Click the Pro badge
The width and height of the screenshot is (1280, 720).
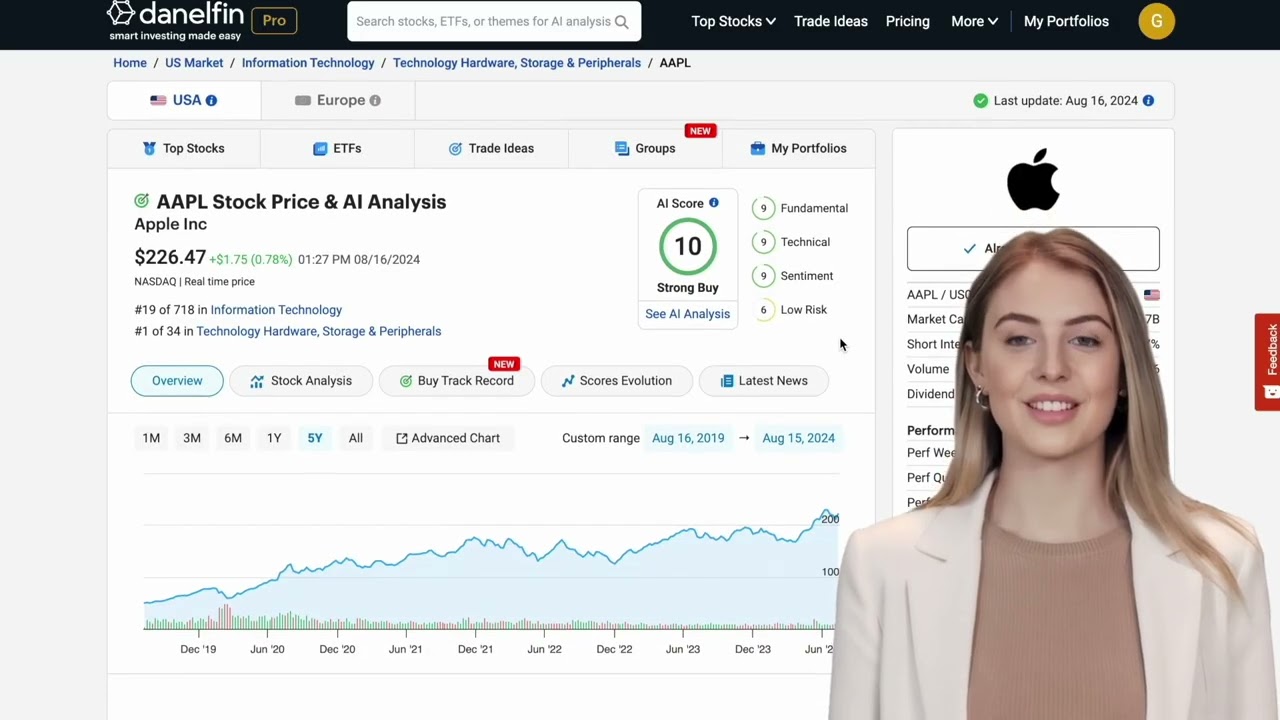pyautogui.click(x=274, y=20)
